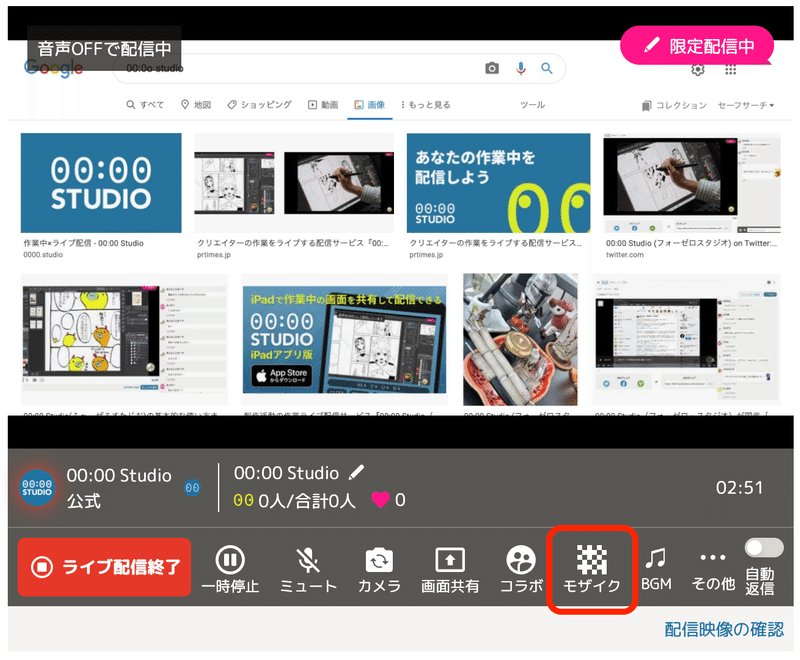Open the 配信映像の確認 link
This screenshot has height=660, width=800.
[723, 629]
